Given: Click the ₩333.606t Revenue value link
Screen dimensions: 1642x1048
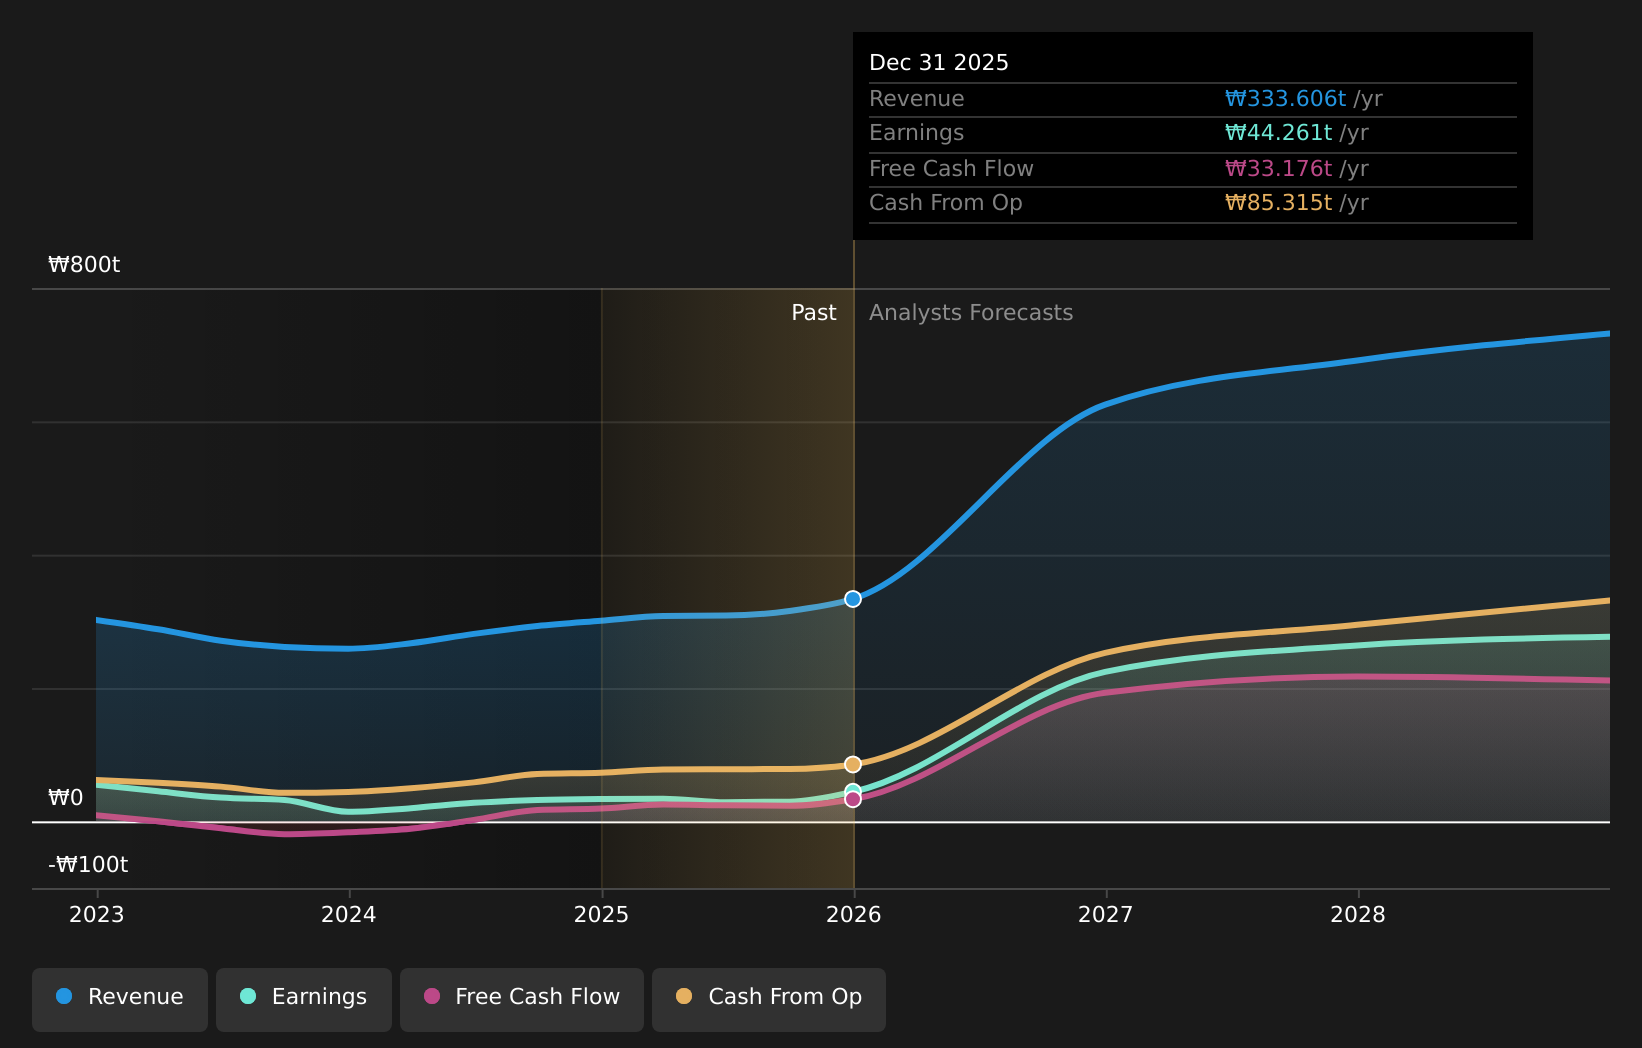Looking at the screenshot, I should (x=1284, y=98).
